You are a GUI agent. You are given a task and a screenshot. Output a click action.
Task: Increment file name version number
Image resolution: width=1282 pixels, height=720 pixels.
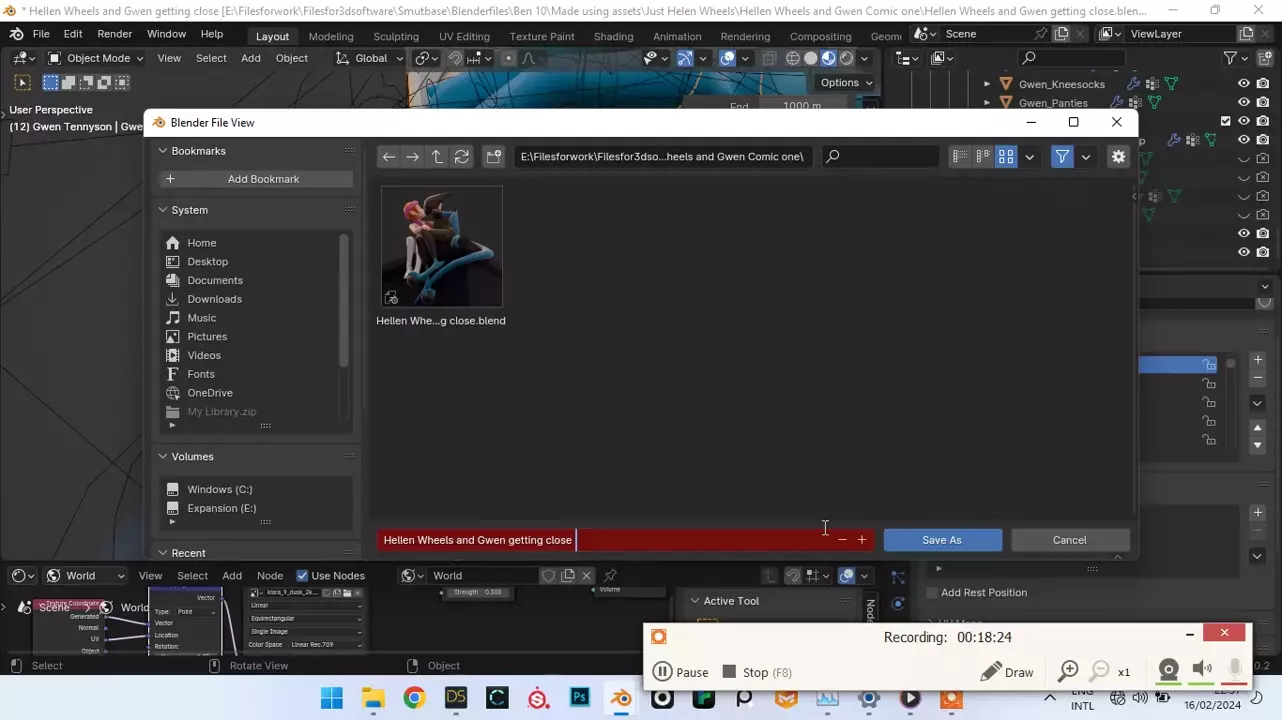click(862, 540)
